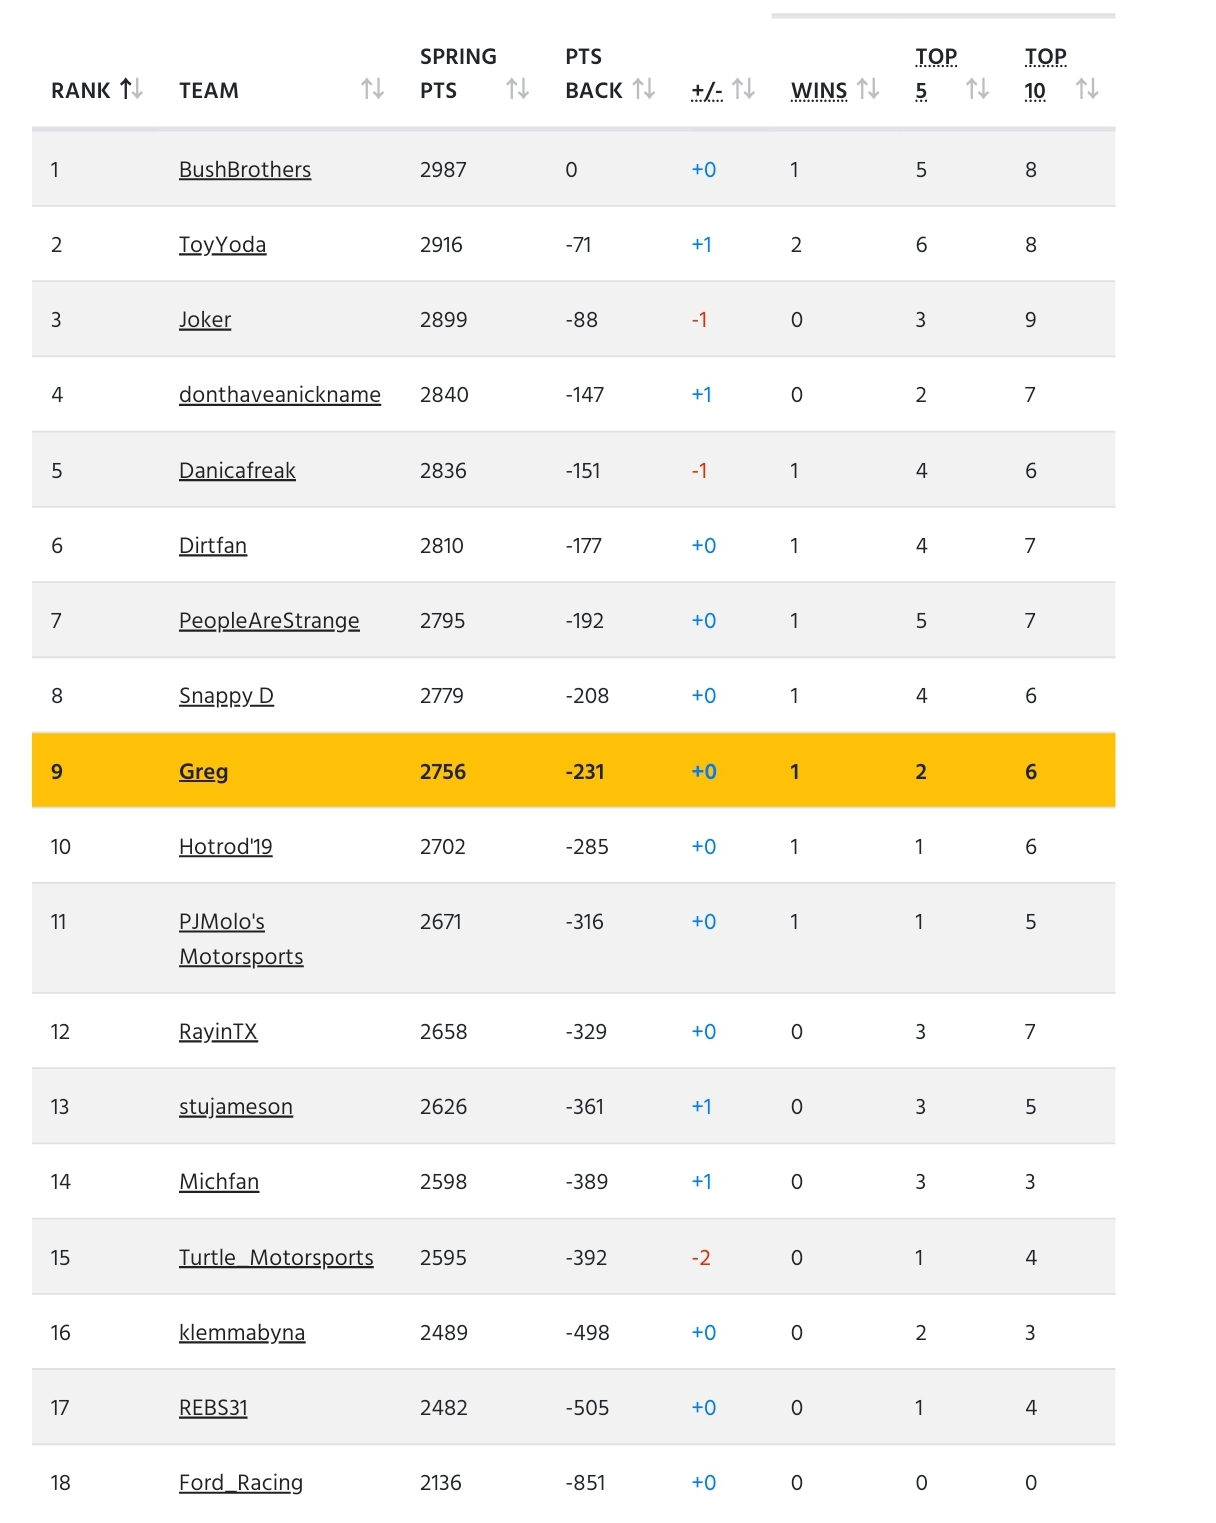Click the sort arrows in TEAM column
Image resolution: width=1216 pixels, height=1523 pixels.
click(372, 90)
